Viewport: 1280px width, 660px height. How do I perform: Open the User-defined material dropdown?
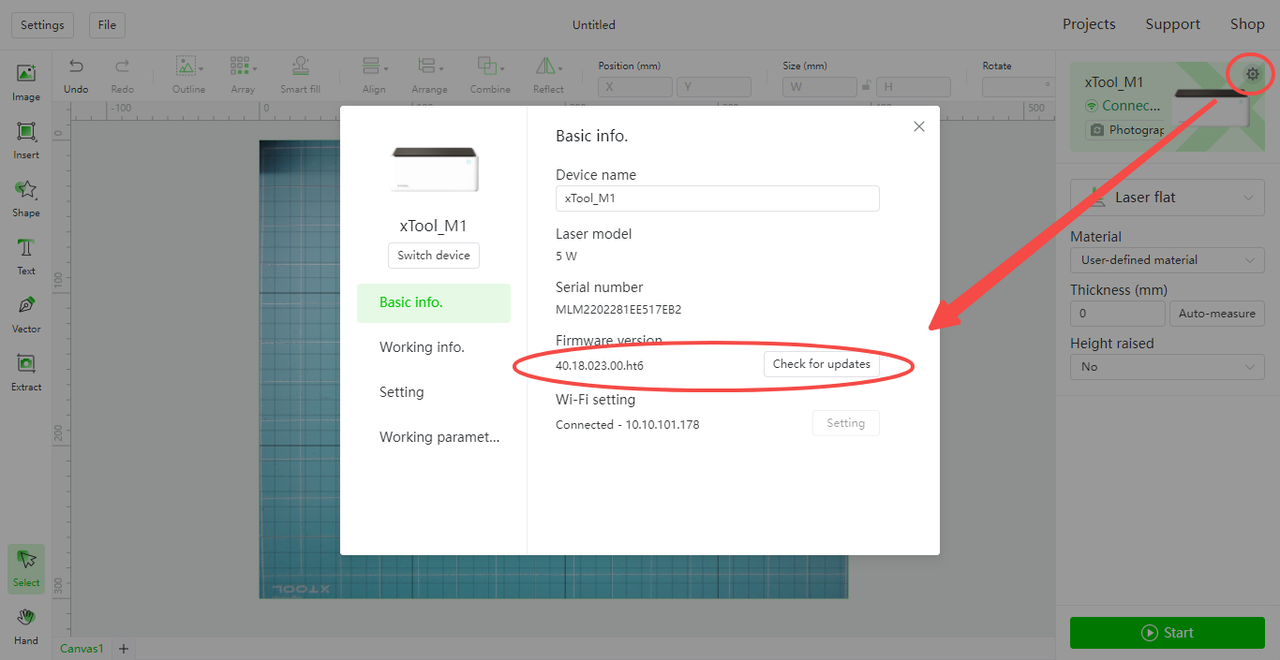coord(1167,260)
